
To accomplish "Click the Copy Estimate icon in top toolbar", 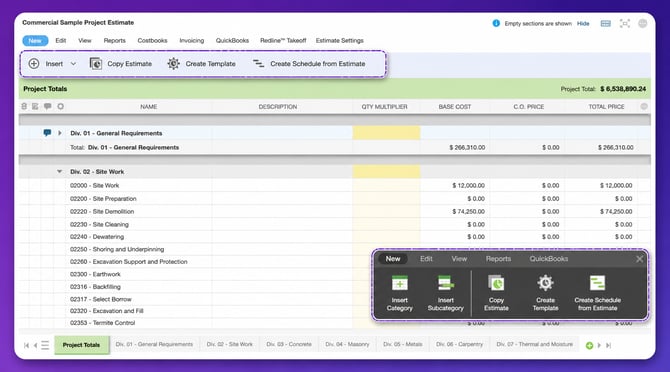I will tap(96, 64).
